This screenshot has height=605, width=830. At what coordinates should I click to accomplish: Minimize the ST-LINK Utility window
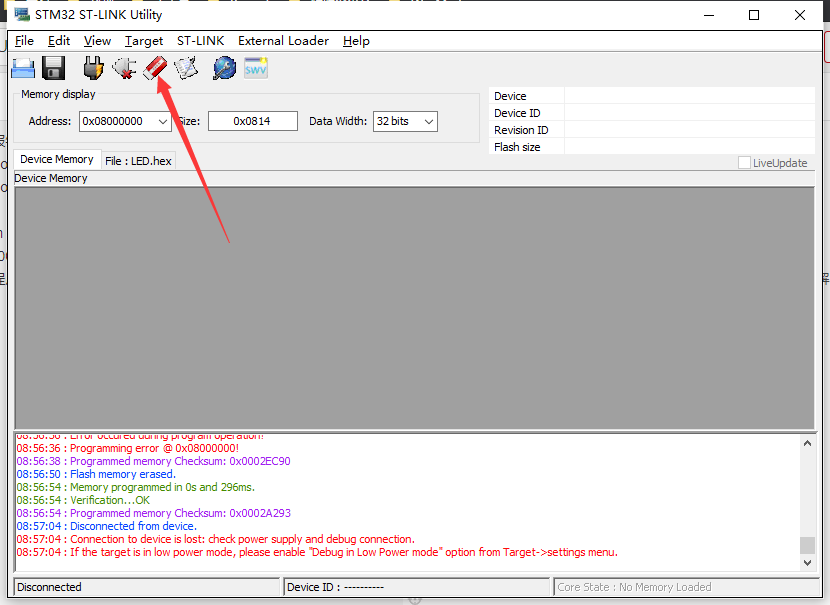[x=709, y=15]
